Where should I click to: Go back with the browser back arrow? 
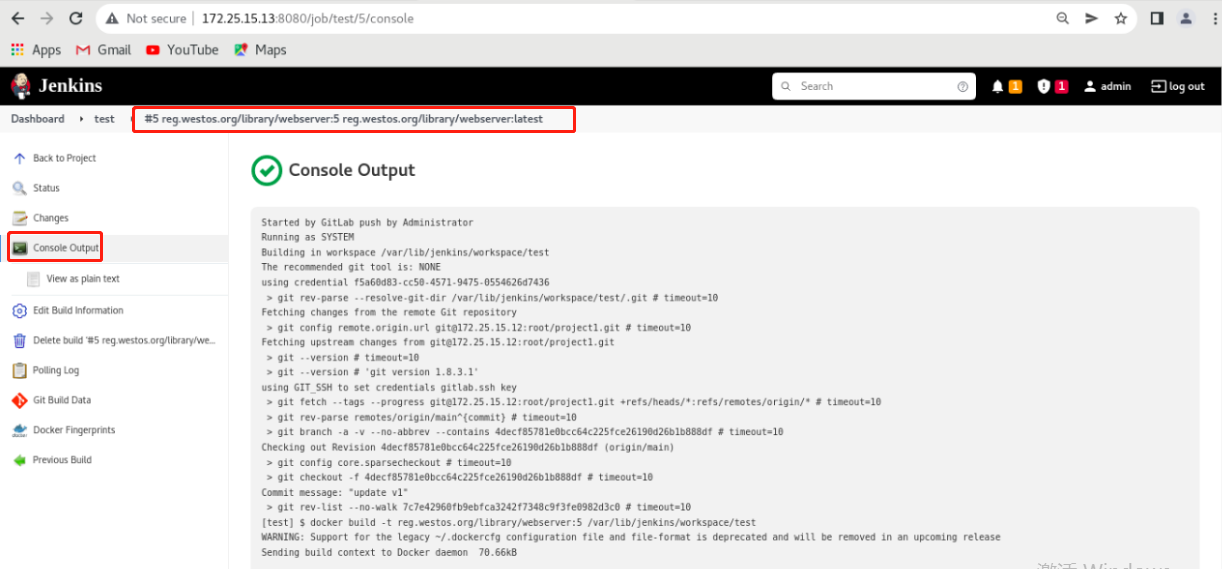18,19
